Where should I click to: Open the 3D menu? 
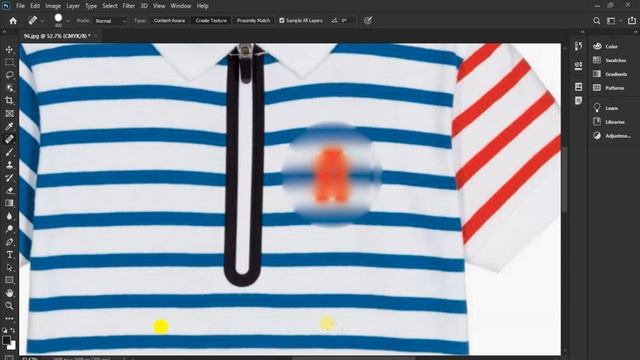coord(144,6)
